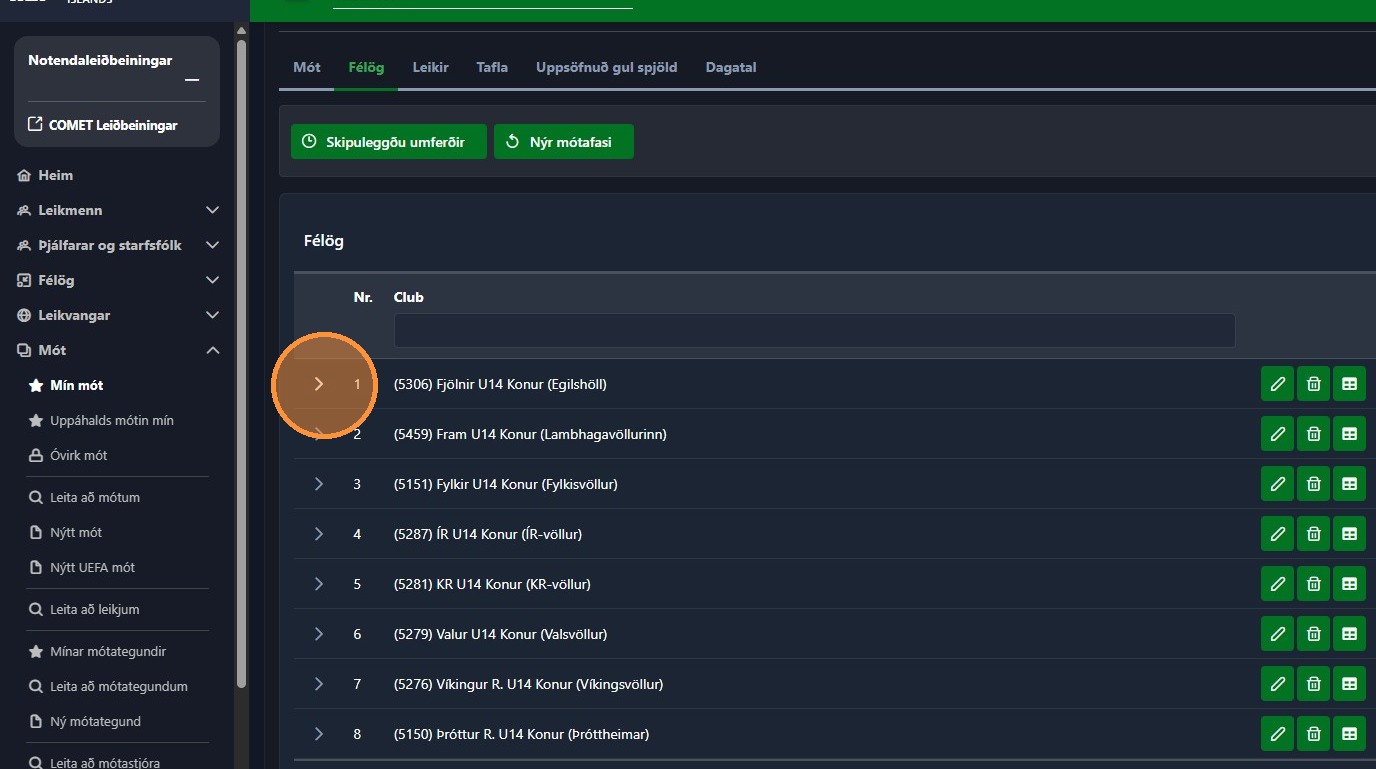Open the Leikir tab

click(430, 67)
